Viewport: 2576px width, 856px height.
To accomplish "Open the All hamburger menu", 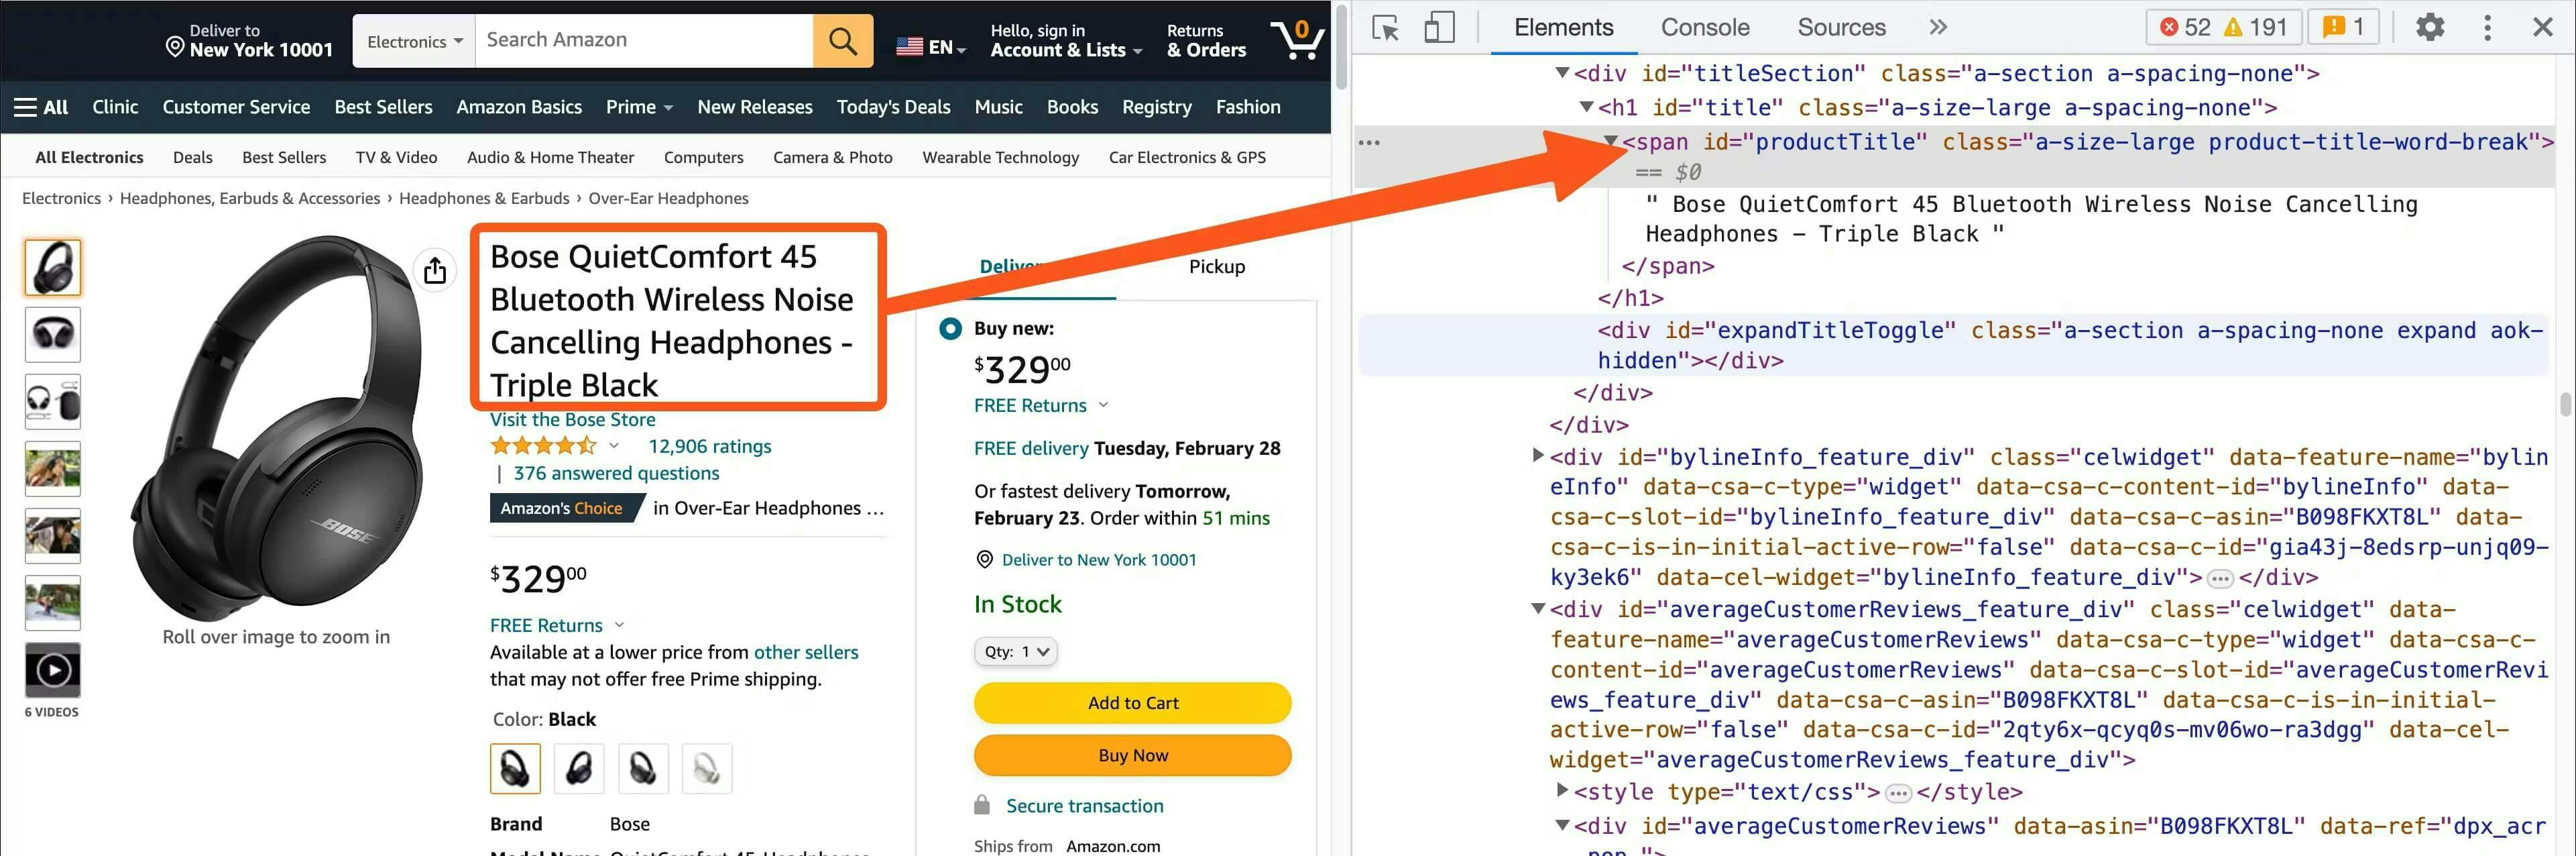I will [41, 107].
